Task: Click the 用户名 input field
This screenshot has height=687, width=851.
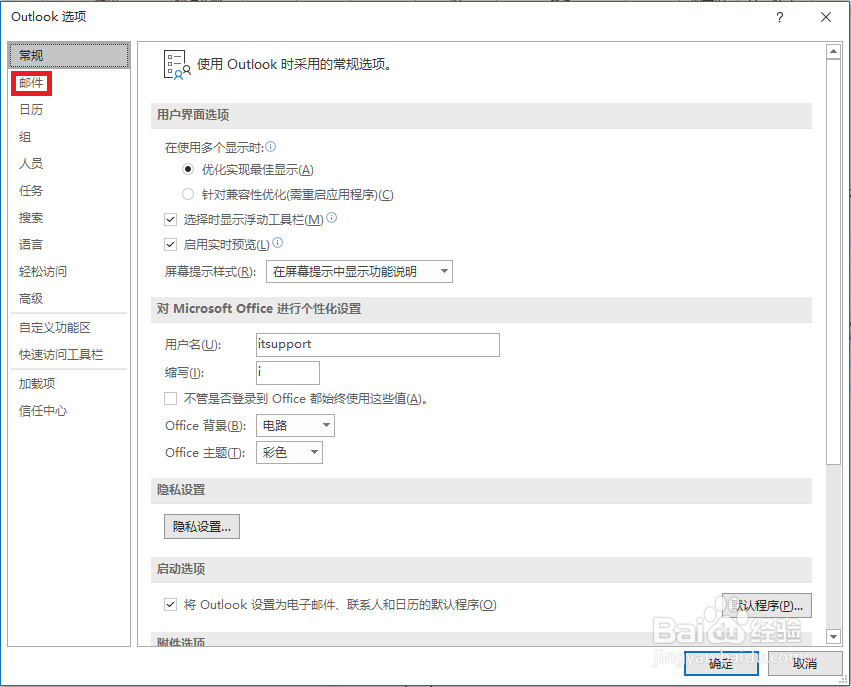Action: coord(378,345)
